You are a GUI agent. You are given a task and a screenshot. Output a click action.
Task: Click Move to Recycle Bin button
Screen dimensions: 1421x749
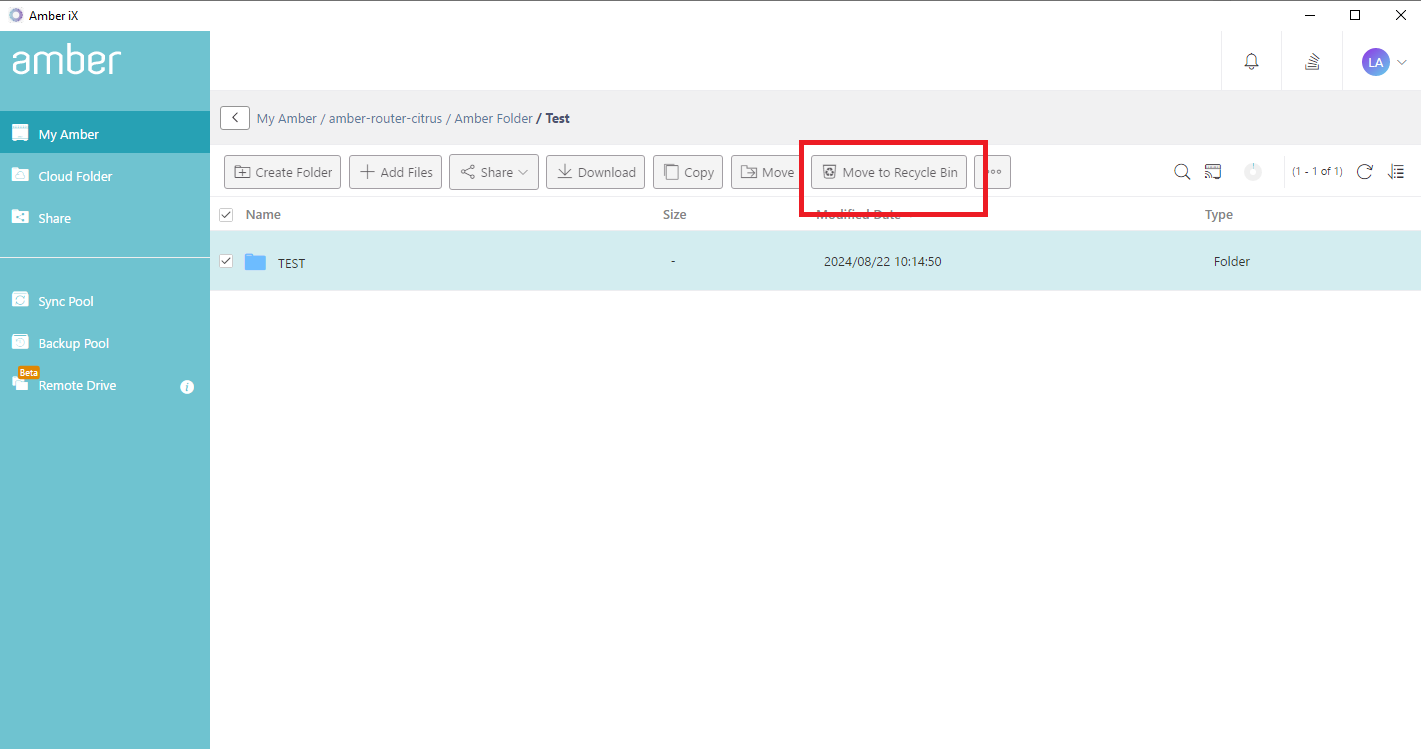pyautogui.click(x=889, y=172)
